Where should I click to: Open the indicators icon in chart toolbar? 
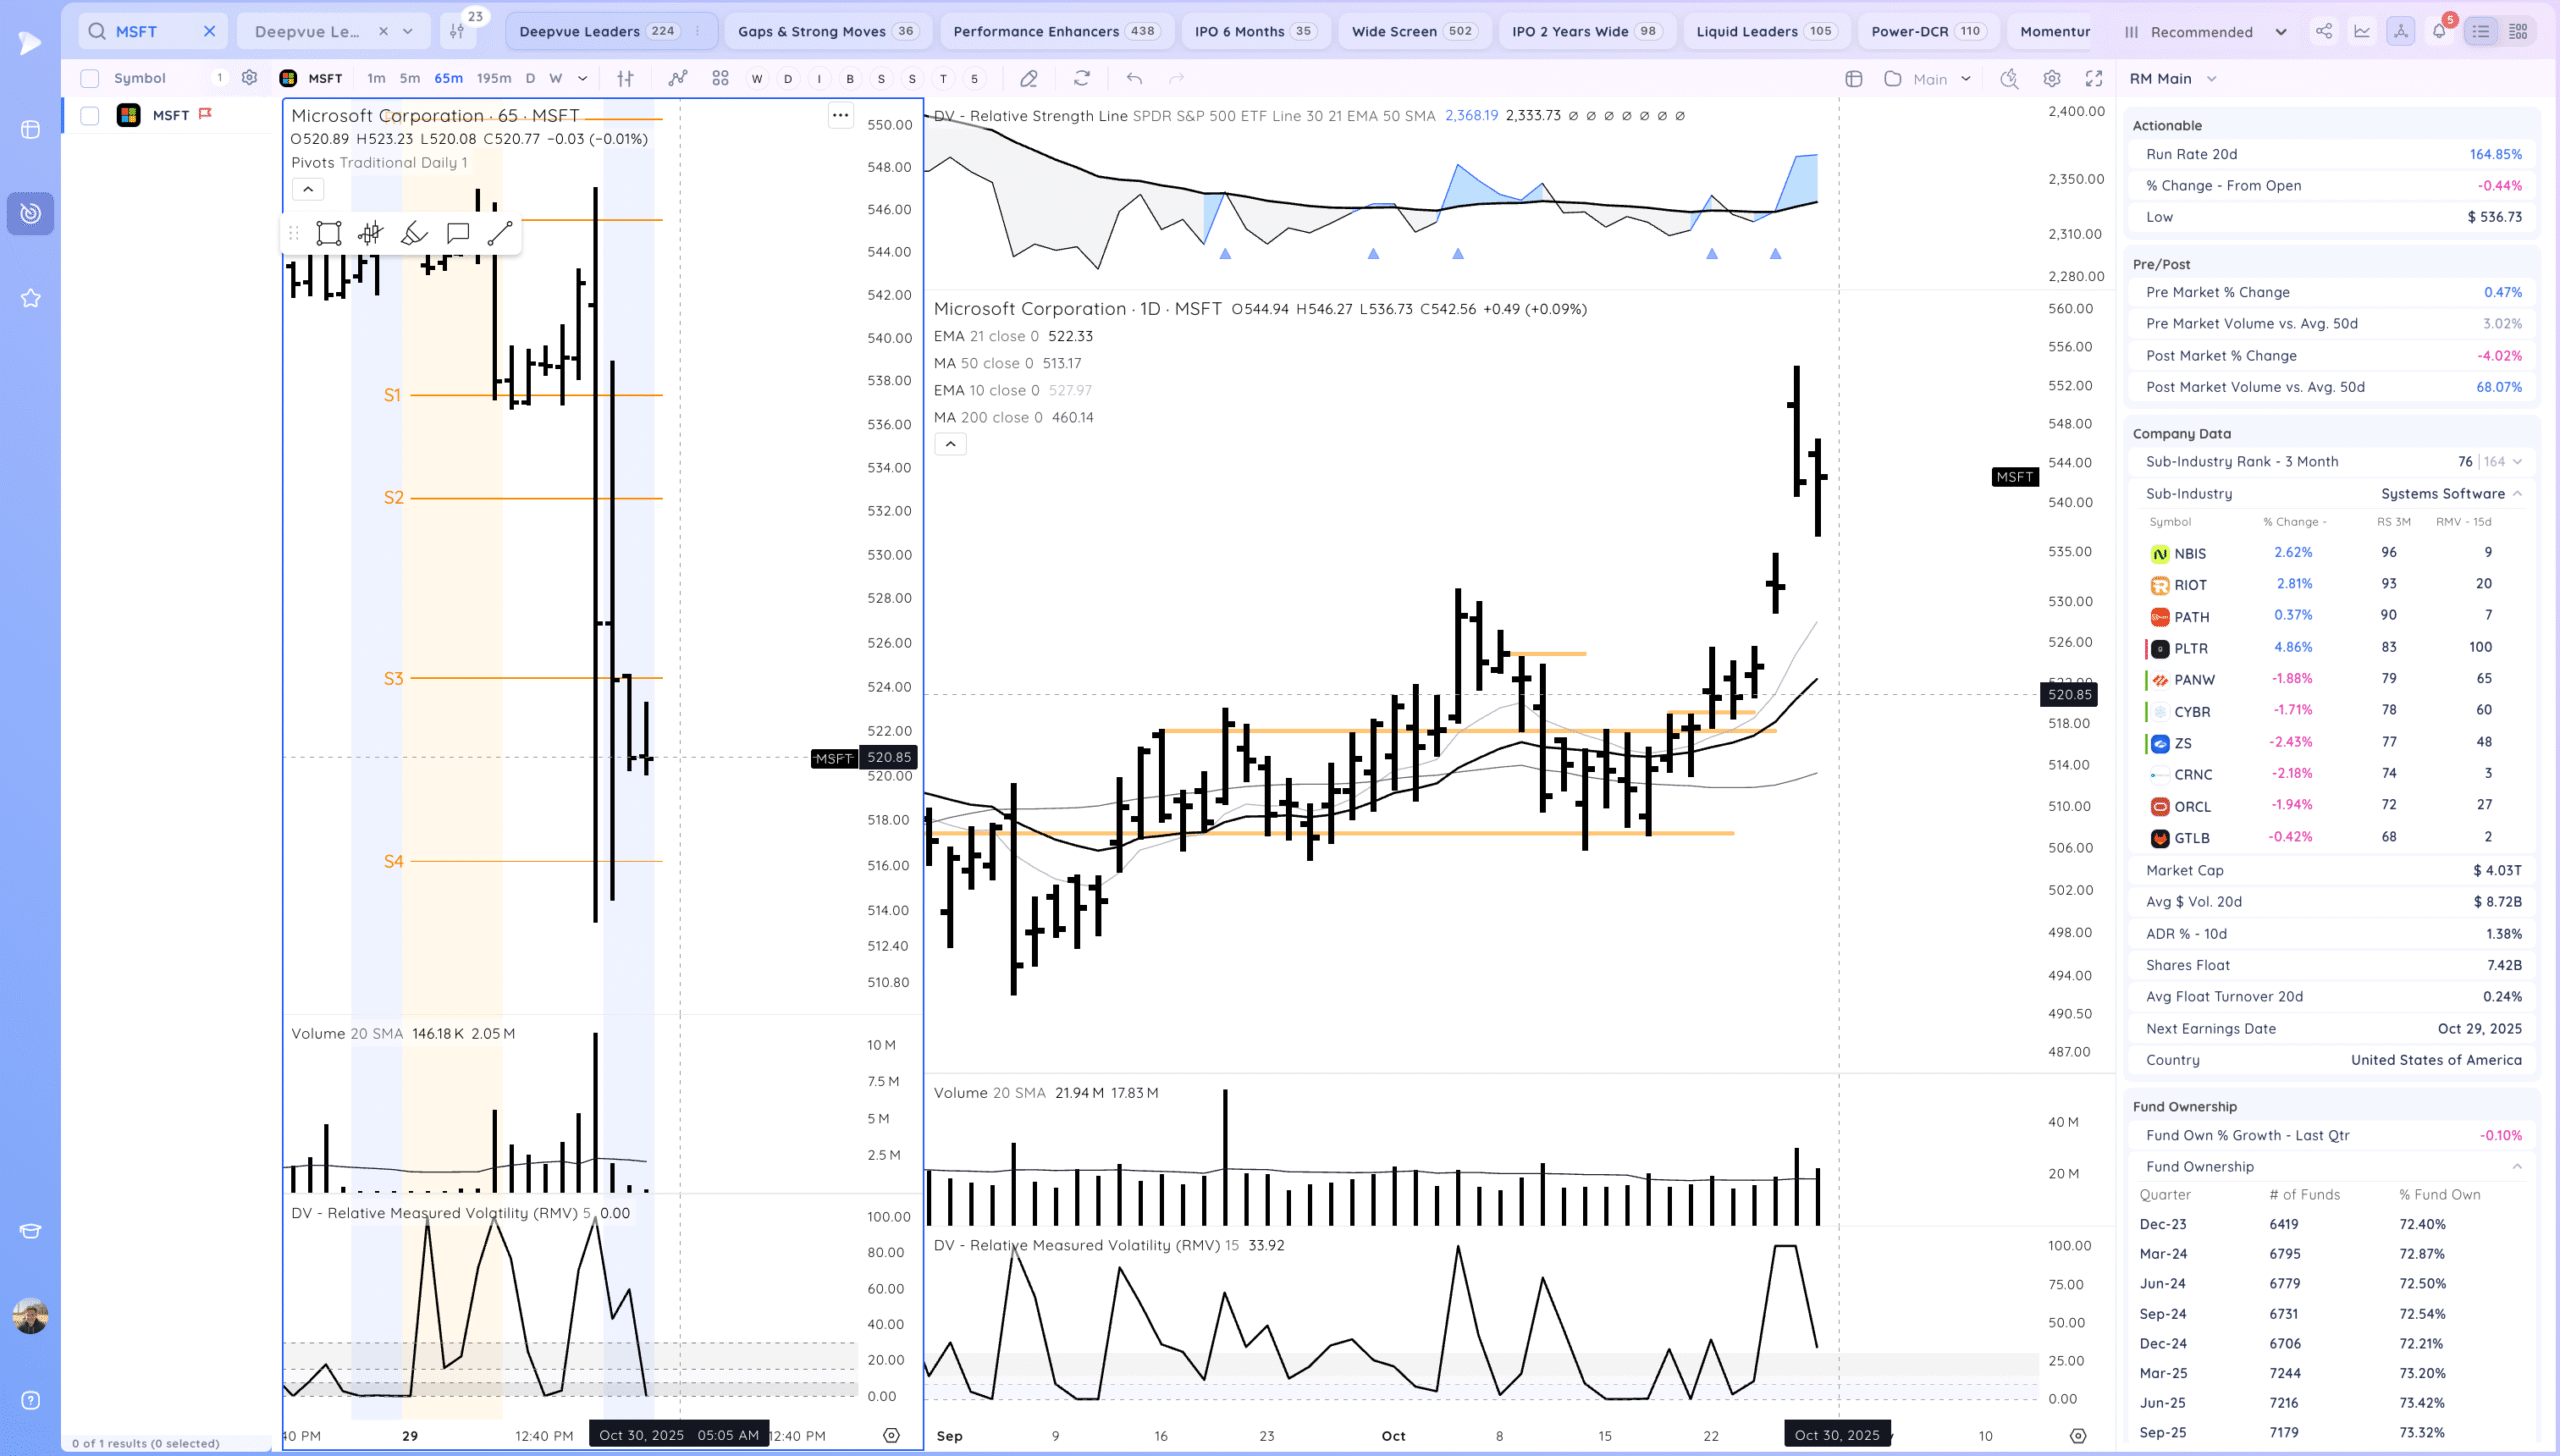[x=678, y=78]
